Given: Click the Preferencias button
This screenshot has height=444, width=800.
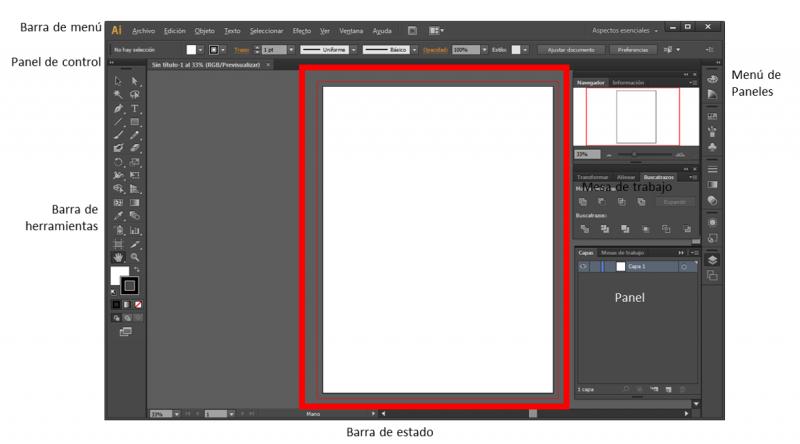Looking at the screenshot, I should pyautogui.click(x=632, y=48).
